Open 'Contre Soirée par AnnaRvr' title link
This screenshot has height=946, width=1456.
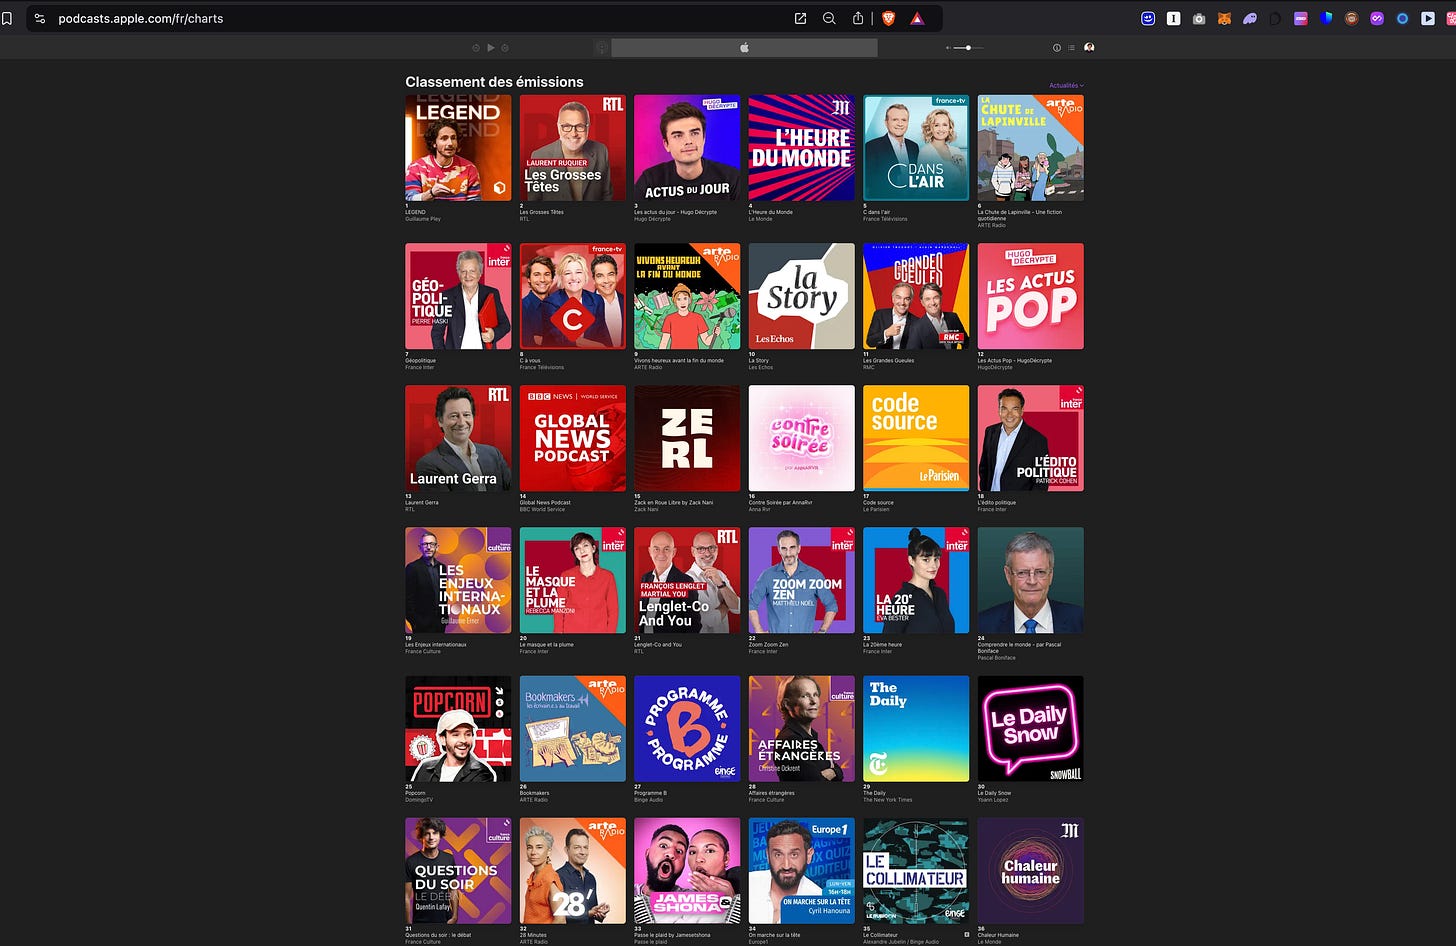781,502
